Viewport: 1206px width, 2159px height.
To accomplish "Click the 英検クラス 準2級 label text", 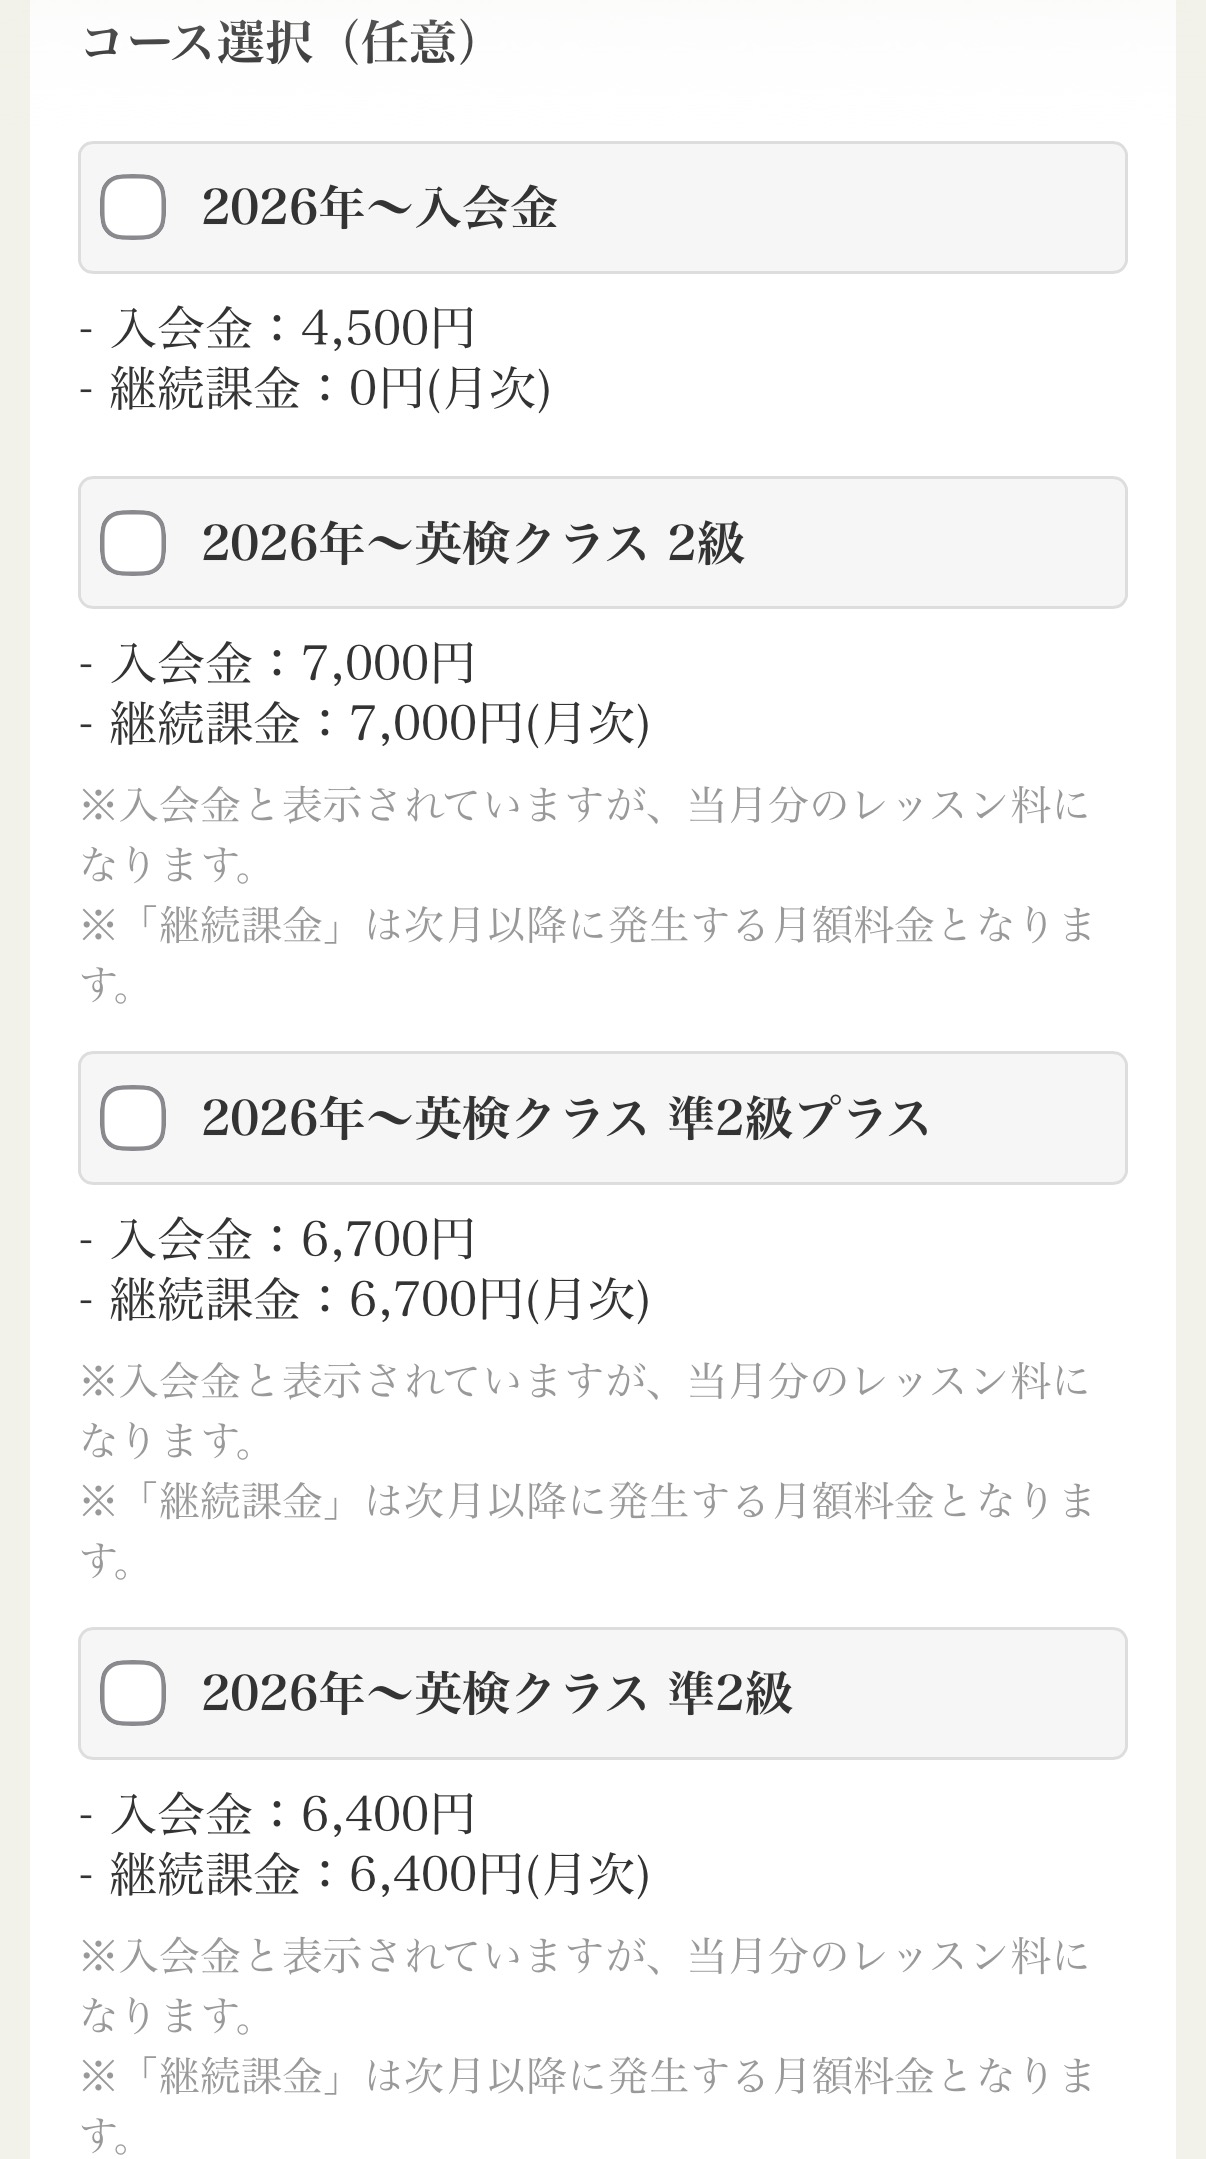I will coord(497,1693).
